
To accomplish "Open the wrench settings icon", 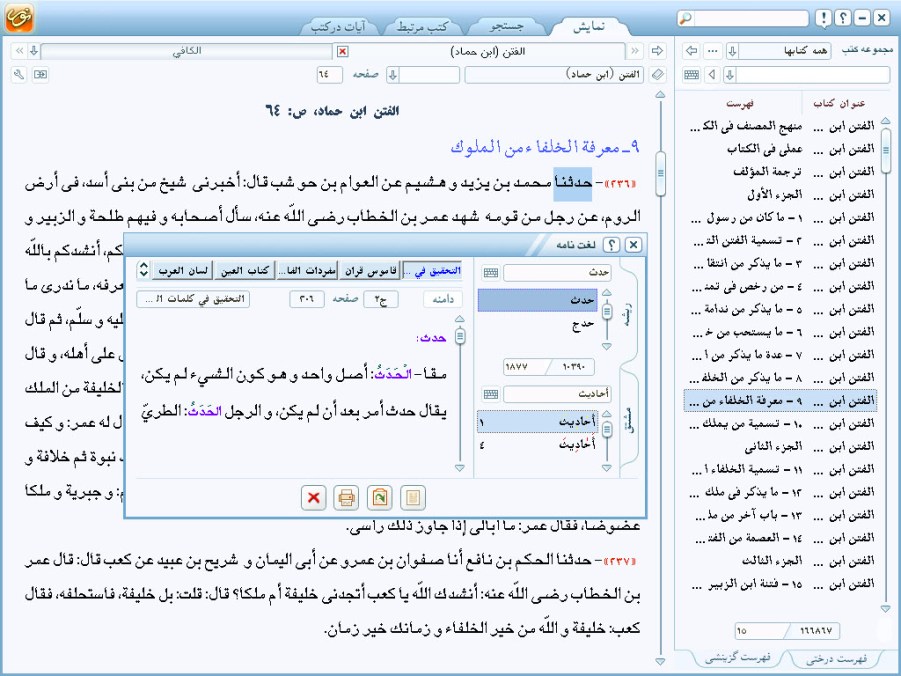I will click(x=19, y=75).
